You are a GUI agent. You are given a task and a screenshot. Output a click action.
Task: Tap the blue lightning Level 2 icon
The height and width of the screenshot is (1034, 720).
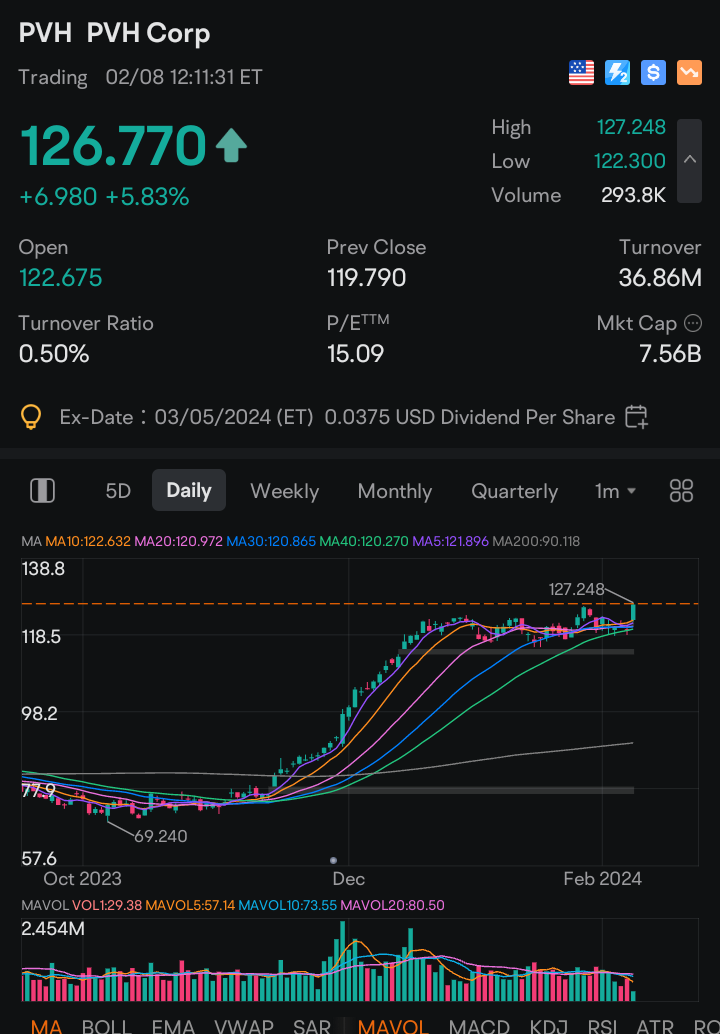tap(617, 73)
